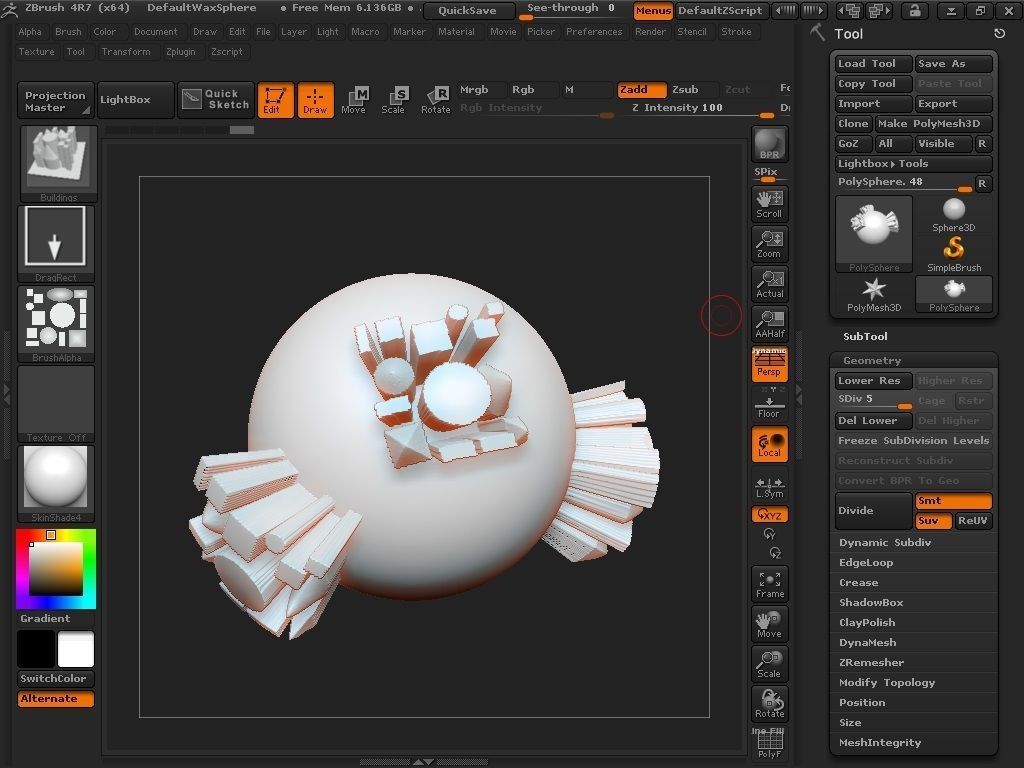Set canvas to Actual size icon
1024x768 pixels.
click(x=769, y=284)
